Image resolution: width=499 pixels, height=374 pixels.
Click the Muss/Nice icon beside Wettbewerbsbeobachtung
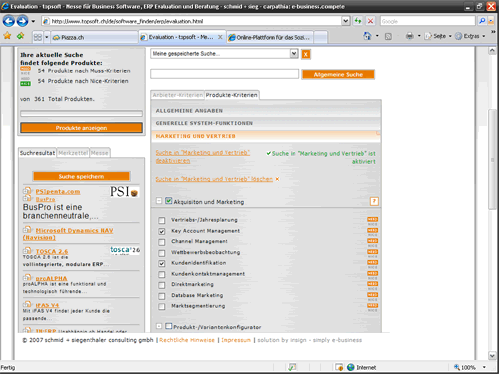372,253
